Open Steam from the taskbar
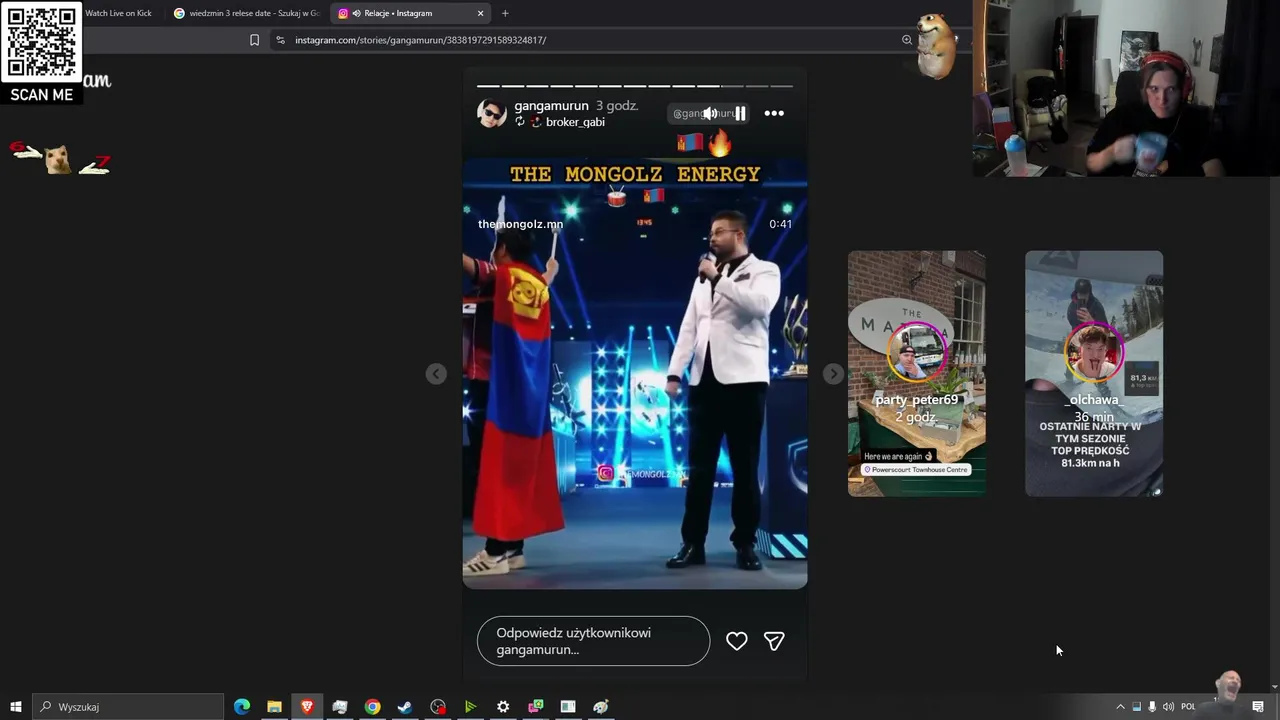Viewport: 1280px width, 720px height. click(x=405, y=707)
